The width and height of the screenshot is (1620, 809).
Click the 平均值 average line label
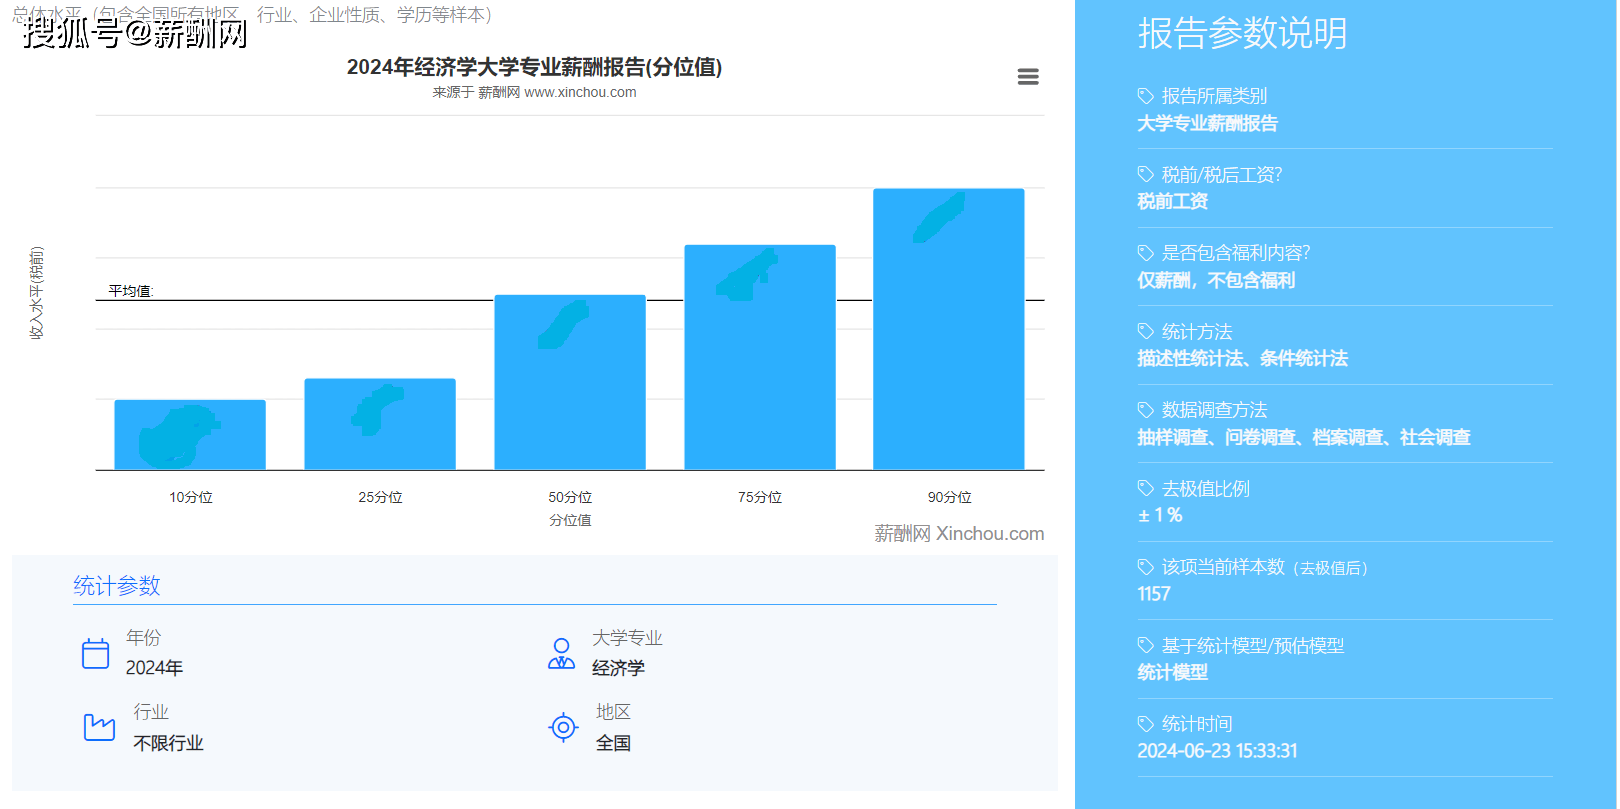pos(131,291)
